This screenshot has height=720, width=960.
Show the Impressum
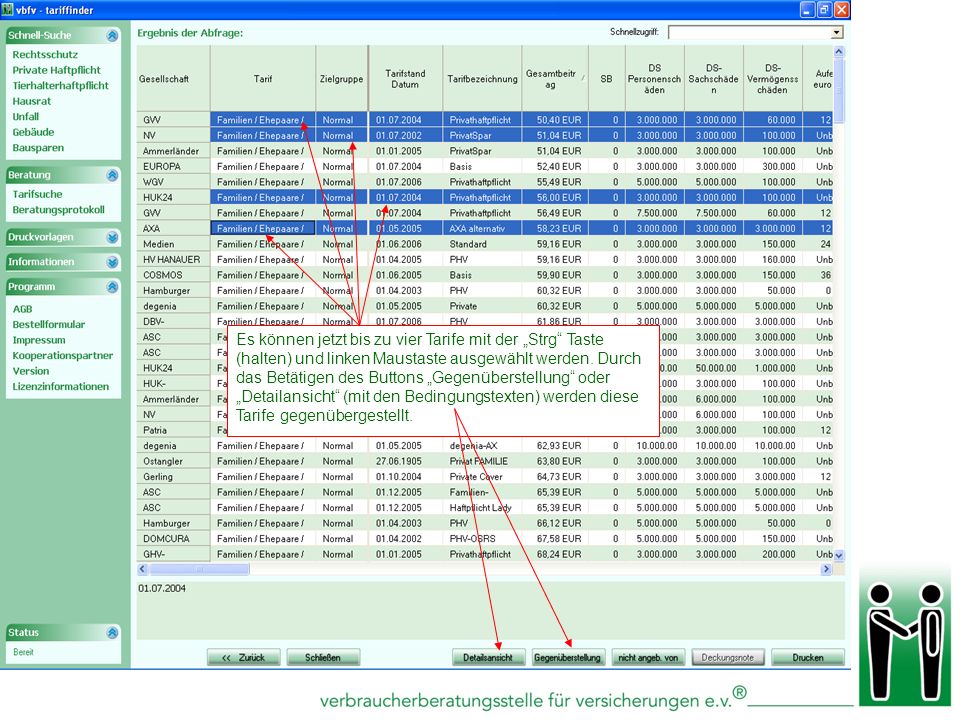point(39,340)
